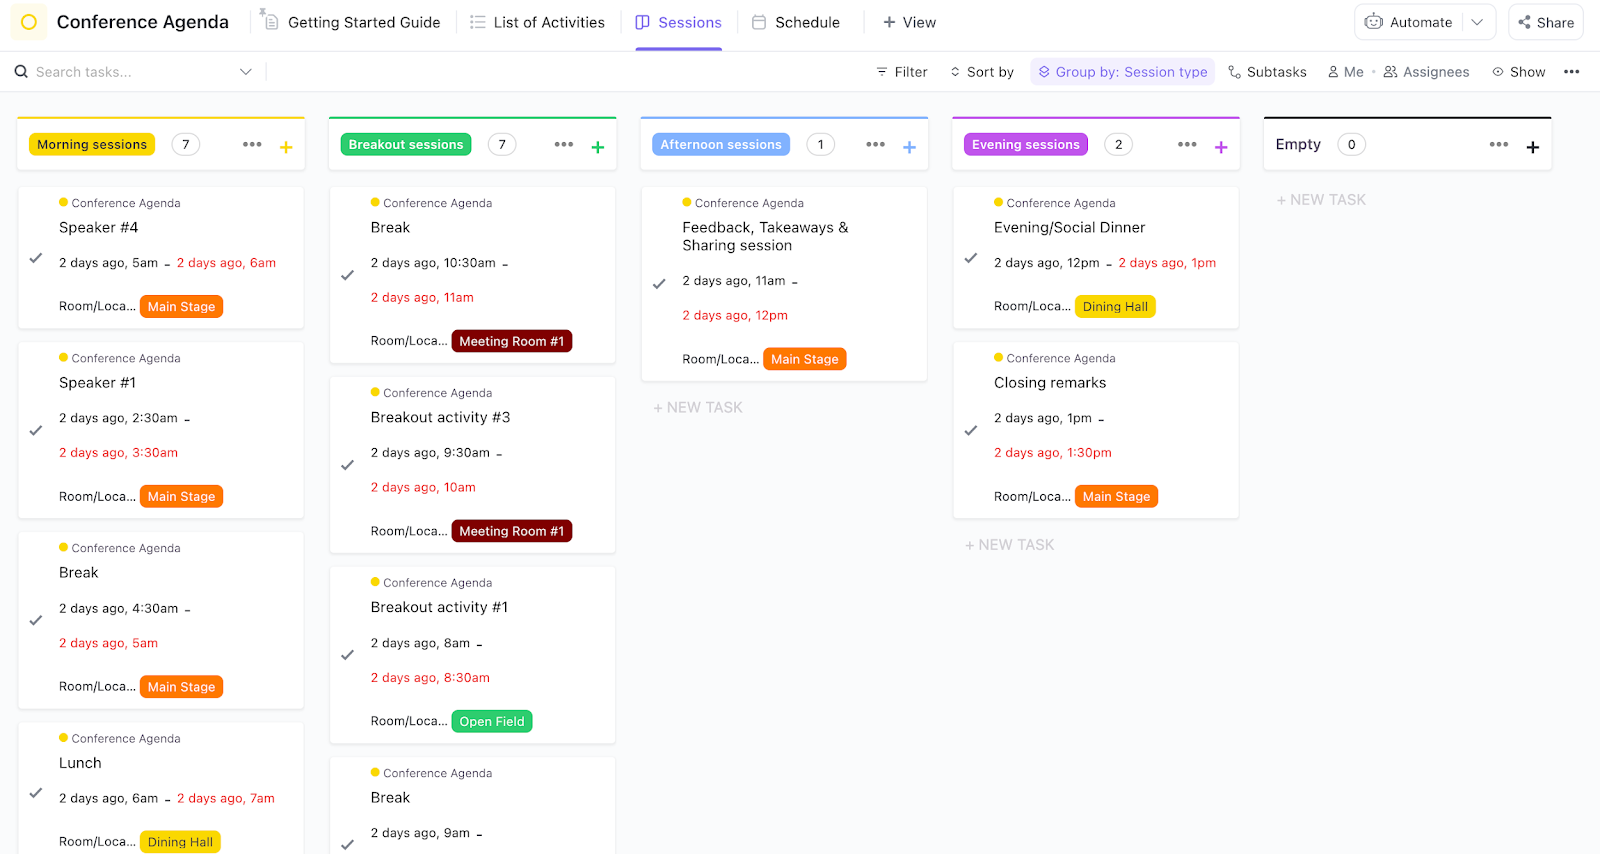This screenshot has width=1600, height=854.
Task: Add task to Breakout sessions with plus
Action: click(598, 147)
